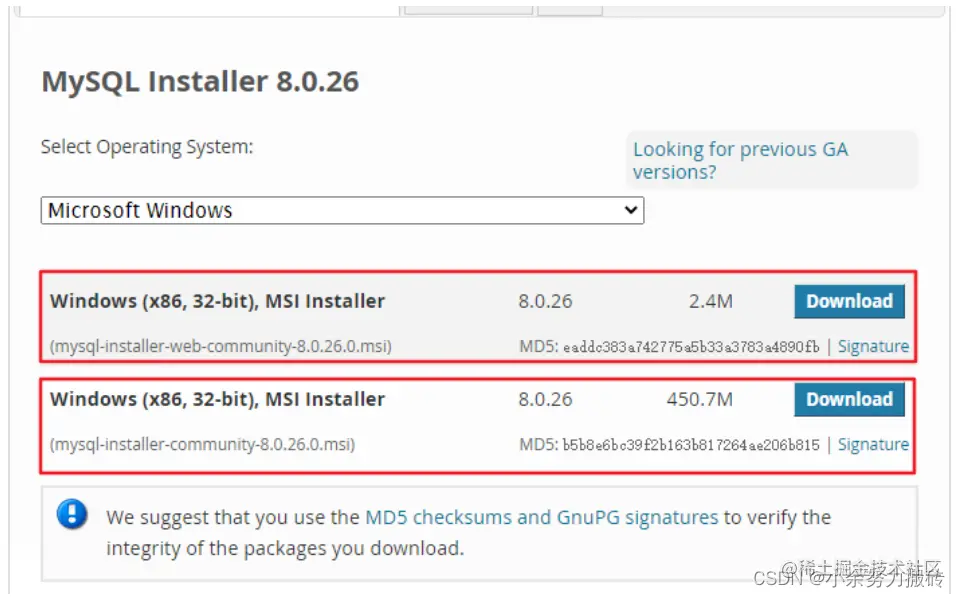Click the chevron arrow of the OS selector

pyautogui.click(x=631, y=211)
